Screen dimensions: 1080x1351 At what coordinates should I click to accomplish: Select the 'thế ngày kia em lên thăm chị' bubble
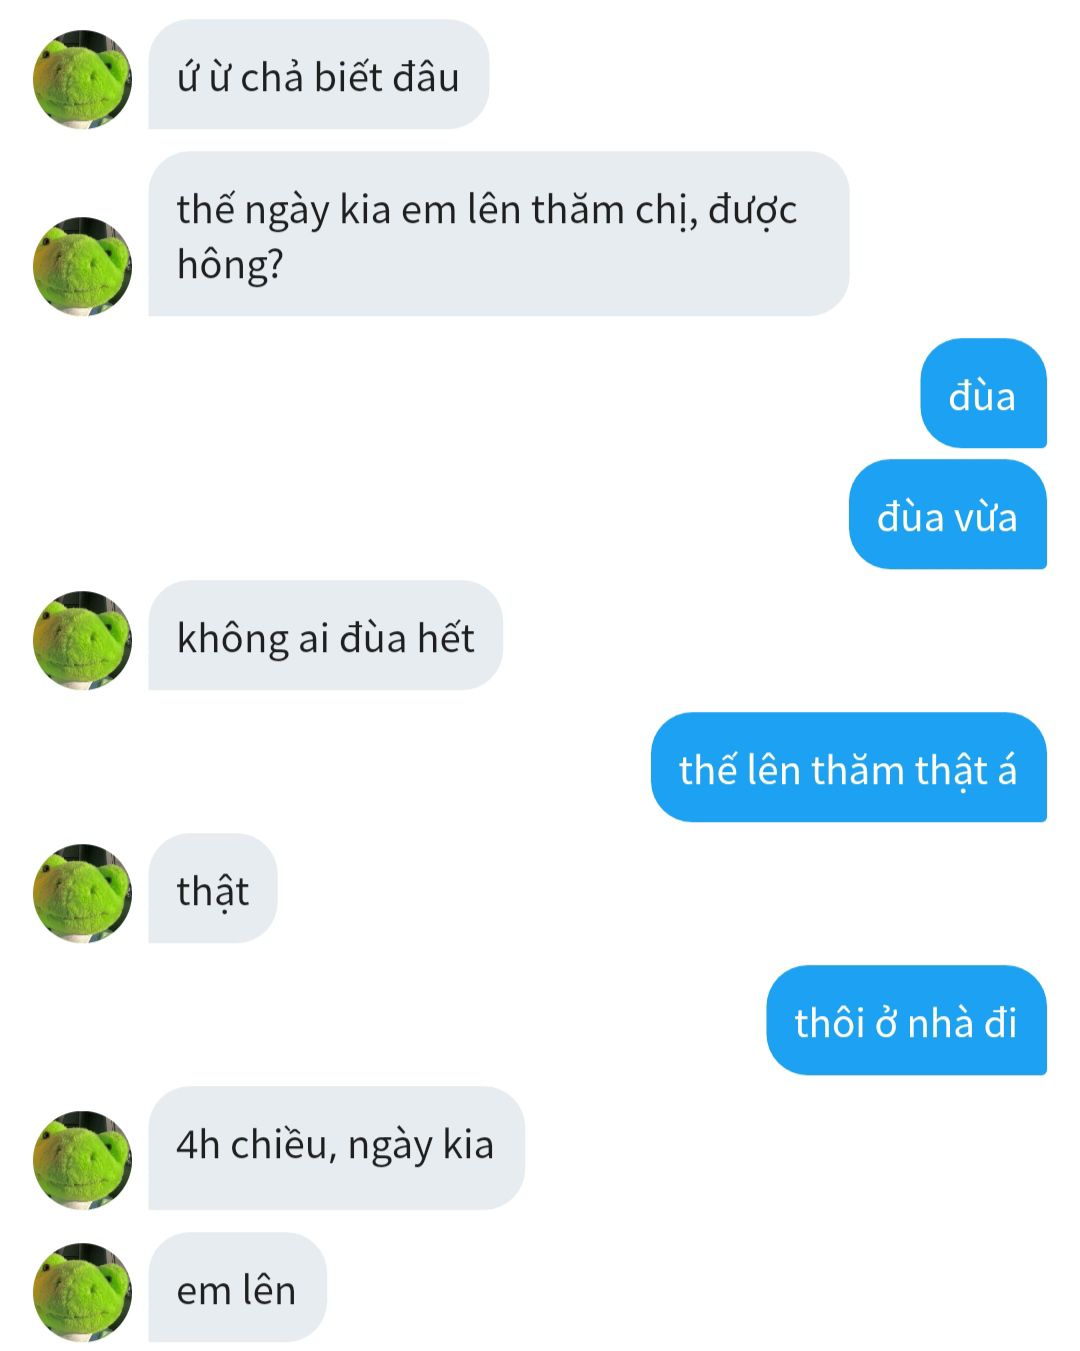498,234
